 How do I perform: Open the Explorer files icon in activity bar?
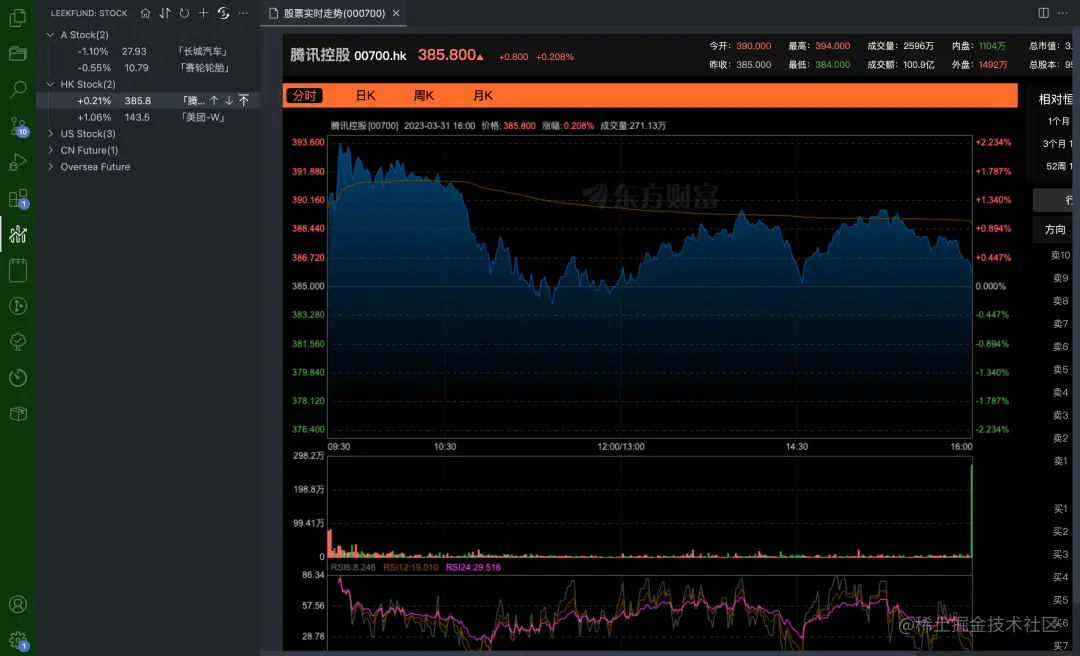pyautogui.click(x=18, y=18)
